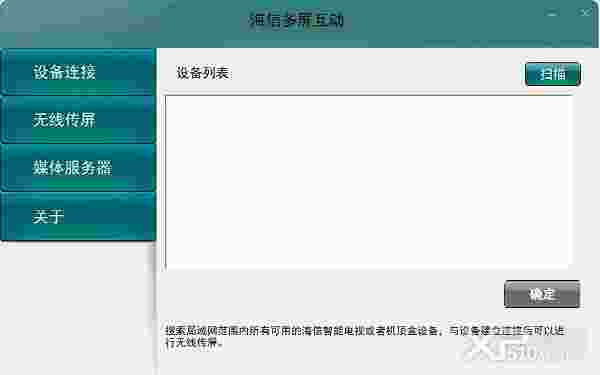The height and width of the screenshot is (375, 600).
Task: View media server settings (媒体服务器)
Action: (78, 168)
